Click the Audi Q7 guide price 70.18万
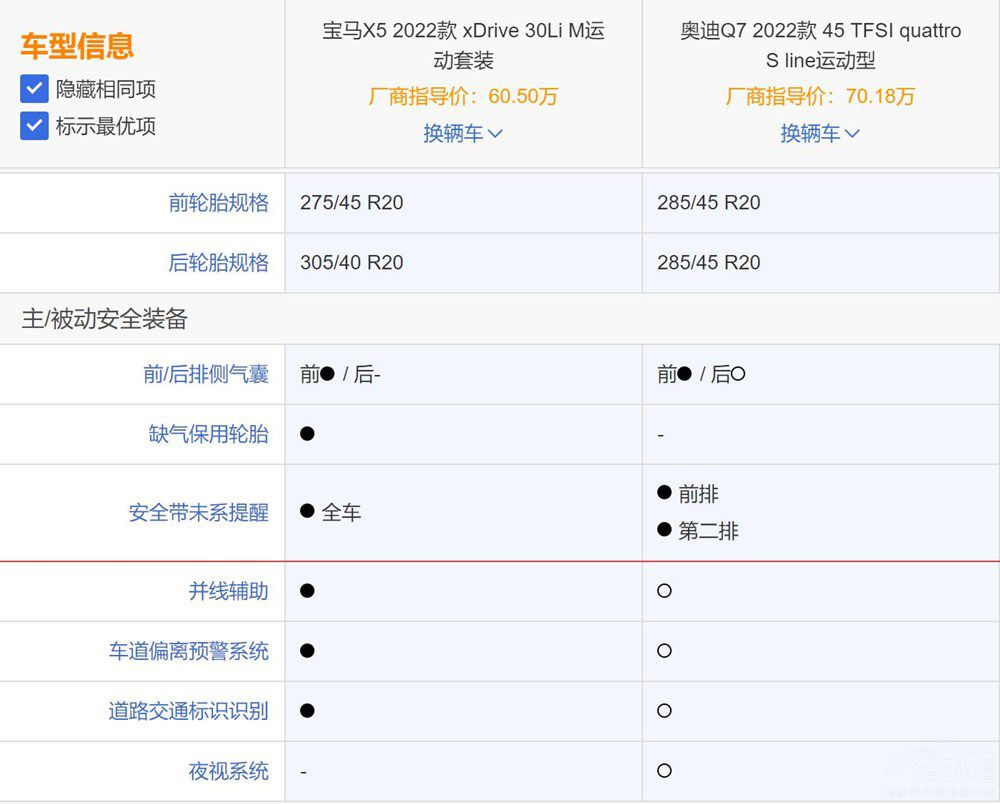Screen dimensions: 1000x804 click(x=820, y=96)
